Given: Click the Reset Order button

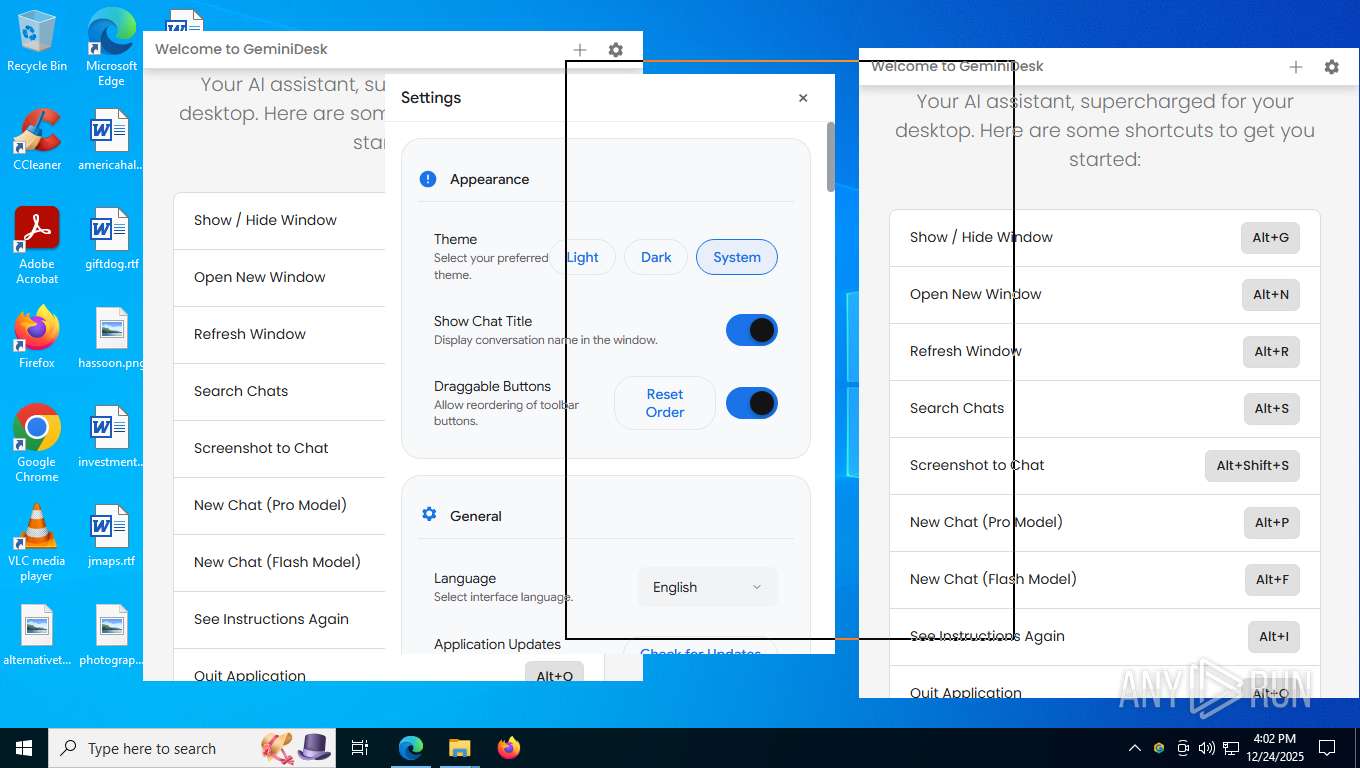Looking at the screenshot, I should [x=665, y=403].
